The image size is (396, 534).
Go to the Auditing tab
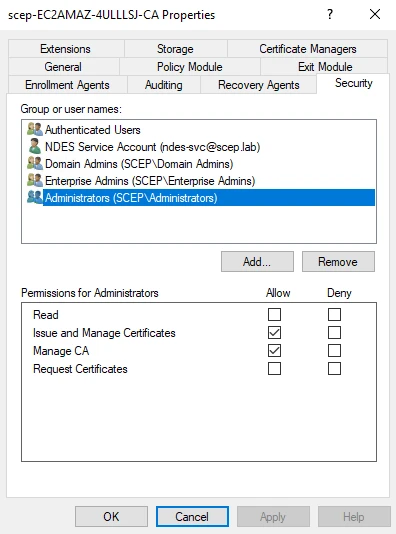click(164, 85)
